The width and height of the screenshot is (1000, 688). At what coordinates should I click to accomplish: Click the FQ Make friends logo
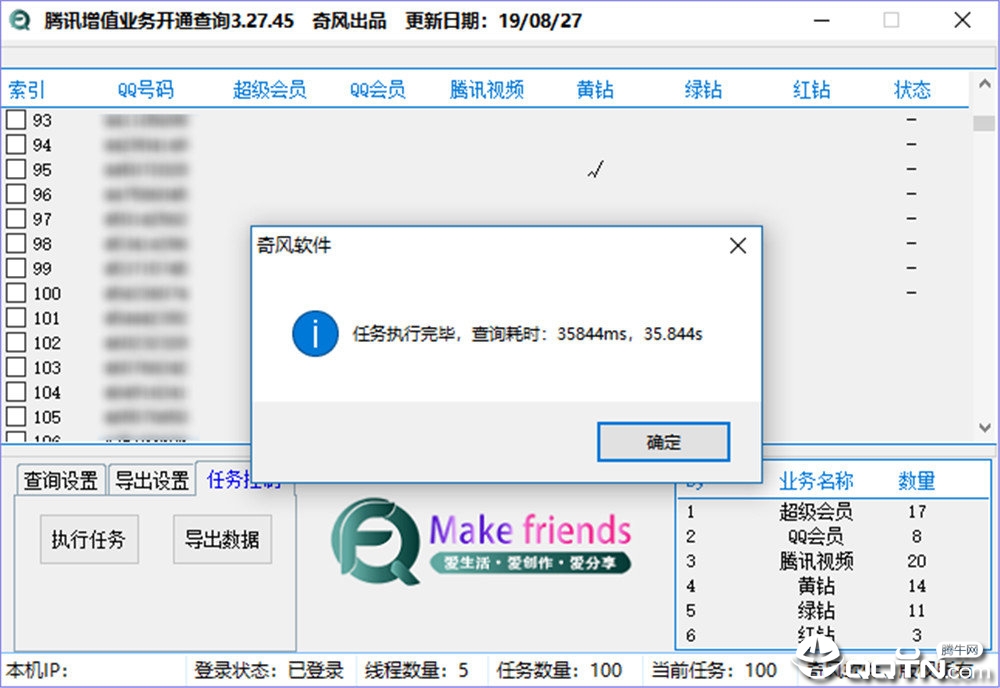(x=481, y=541)
